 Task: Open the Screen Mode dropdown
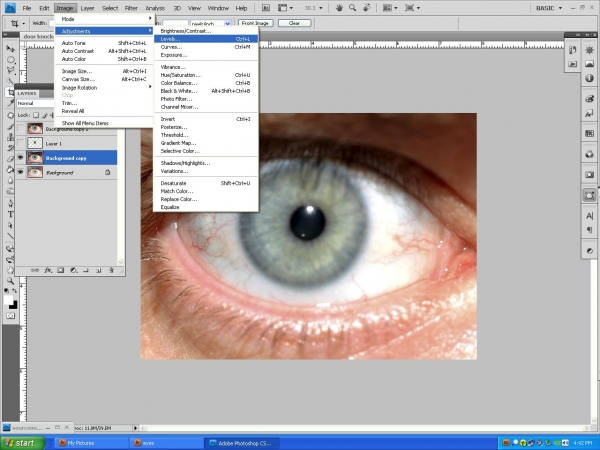(x=412, y=8)
